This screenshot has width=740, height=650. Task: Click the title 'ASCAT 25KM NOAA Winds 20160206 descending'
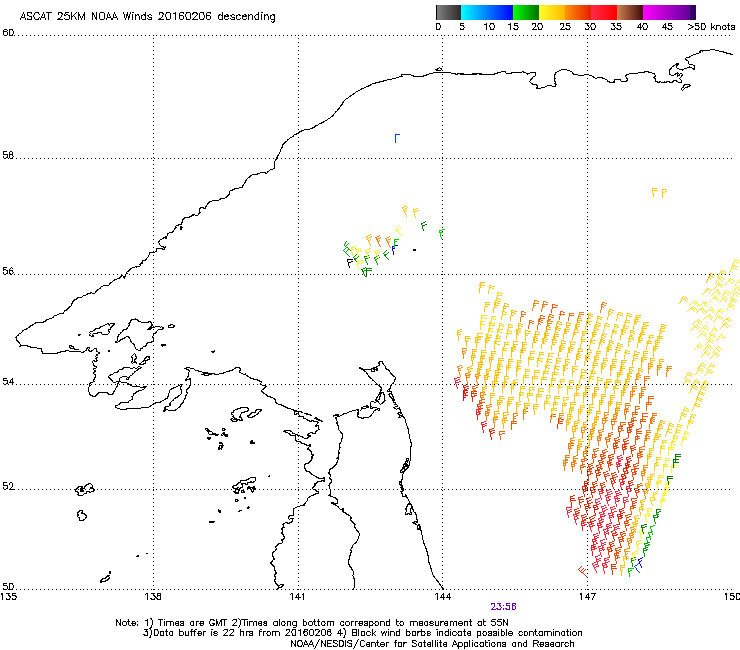(147, 17)
